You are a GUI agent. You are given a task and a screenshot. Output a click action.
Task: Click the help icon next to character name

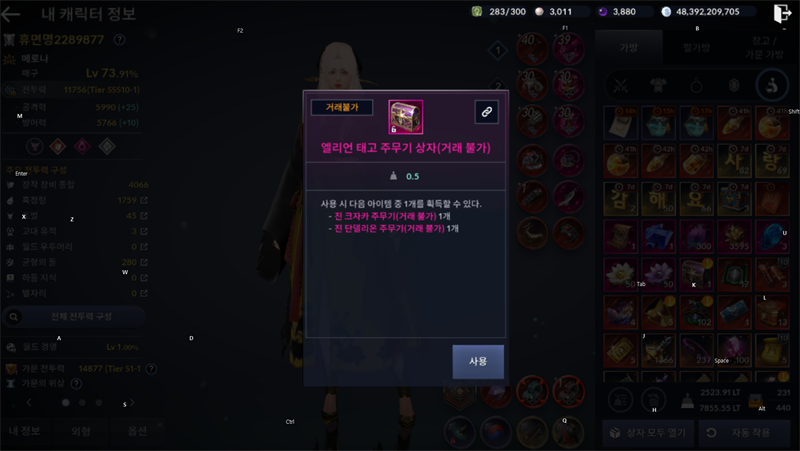pyautogui.click(x=119, y=39)
